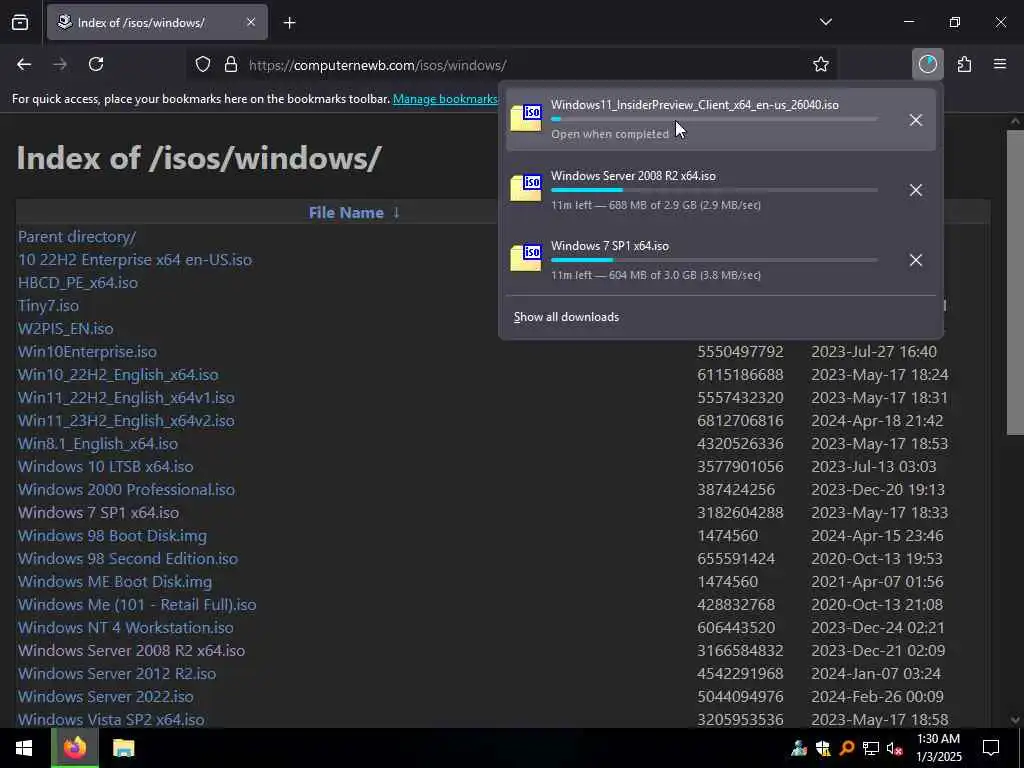Open the Parent directory/ link
Viewport: 1024px width, 768px height.
point(77,236)
